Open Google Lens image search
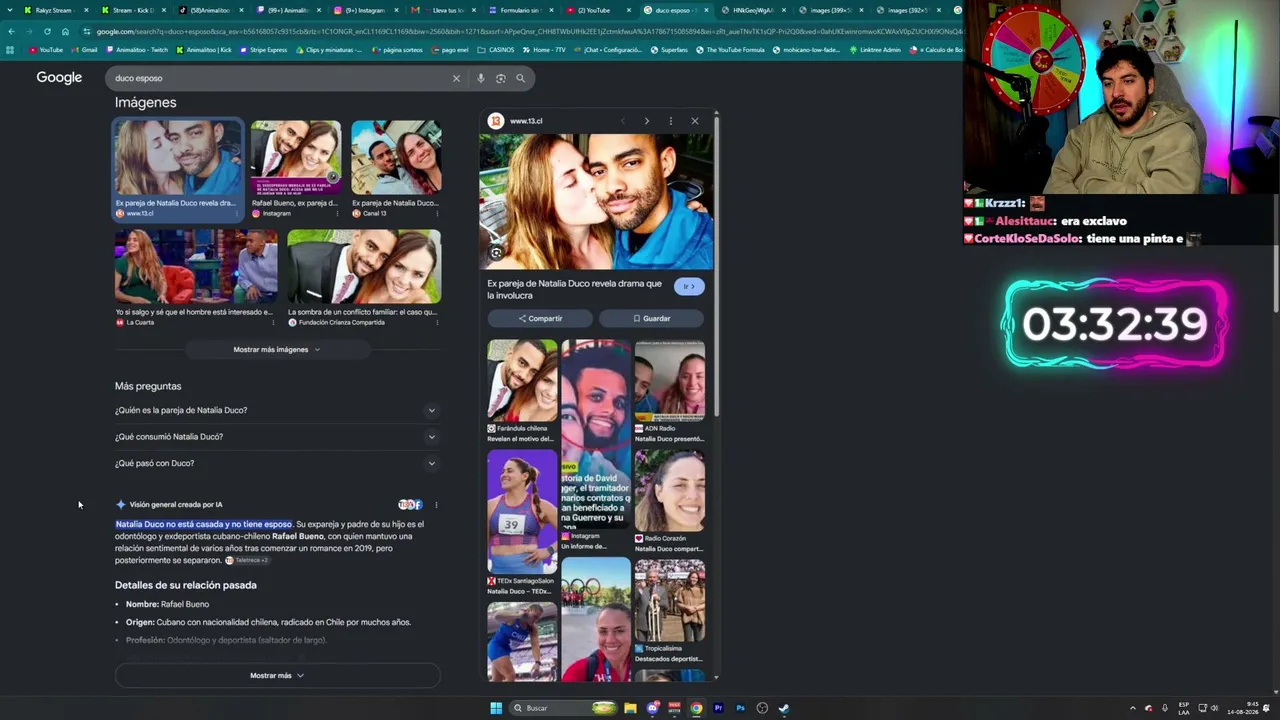The height and width of the screenshot is (720, 1280). [500, 78]
